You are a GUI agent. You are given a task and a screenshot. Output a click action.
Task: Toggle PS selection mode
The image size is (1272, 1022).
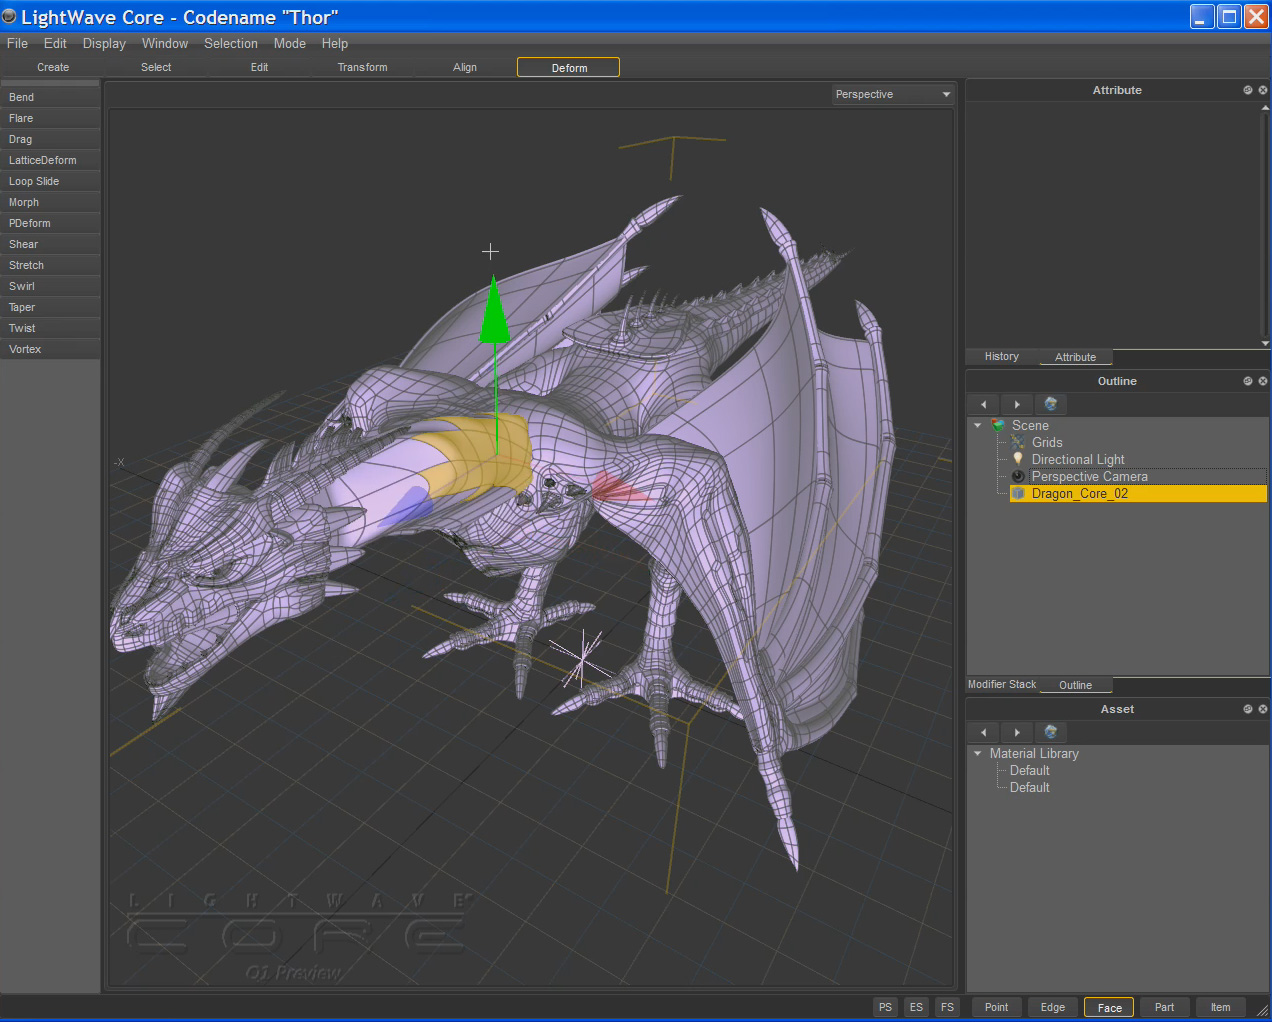point(885,1007)
